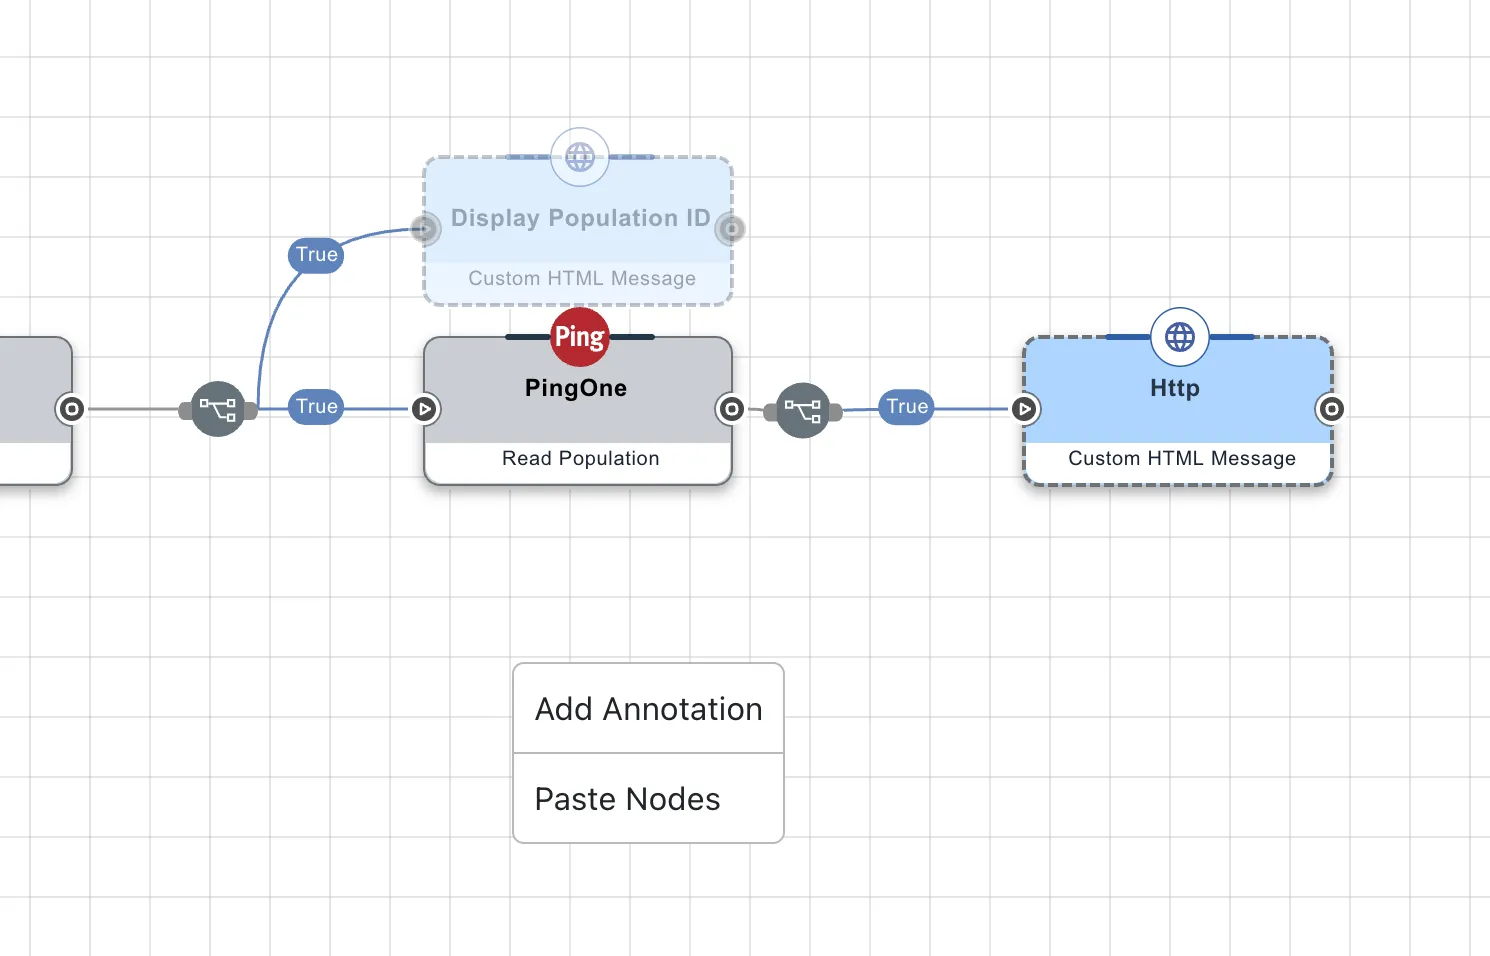
Task: Select the partially visible gray node on the left
Action: tap(35, 411)
